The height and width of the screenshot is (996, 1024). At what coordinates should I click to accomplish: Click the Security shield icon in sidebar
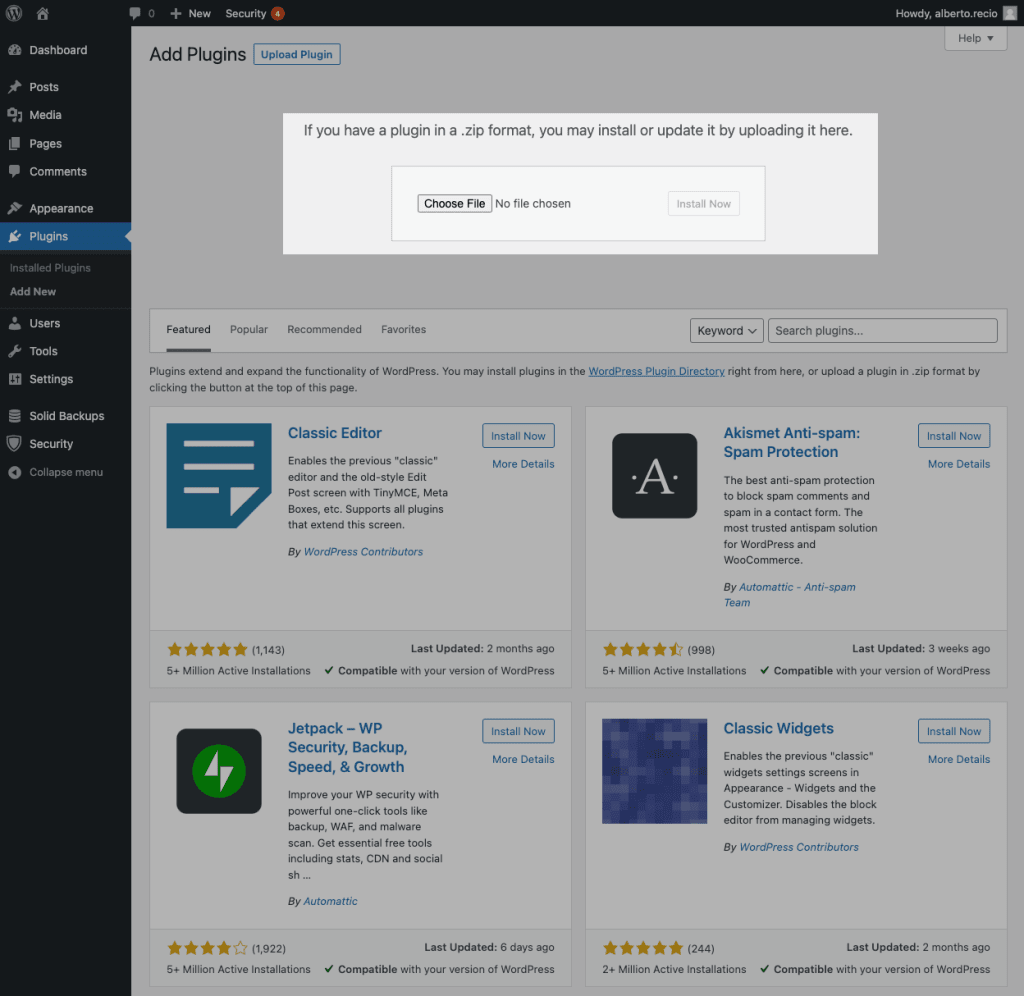[x=14, y=443]
